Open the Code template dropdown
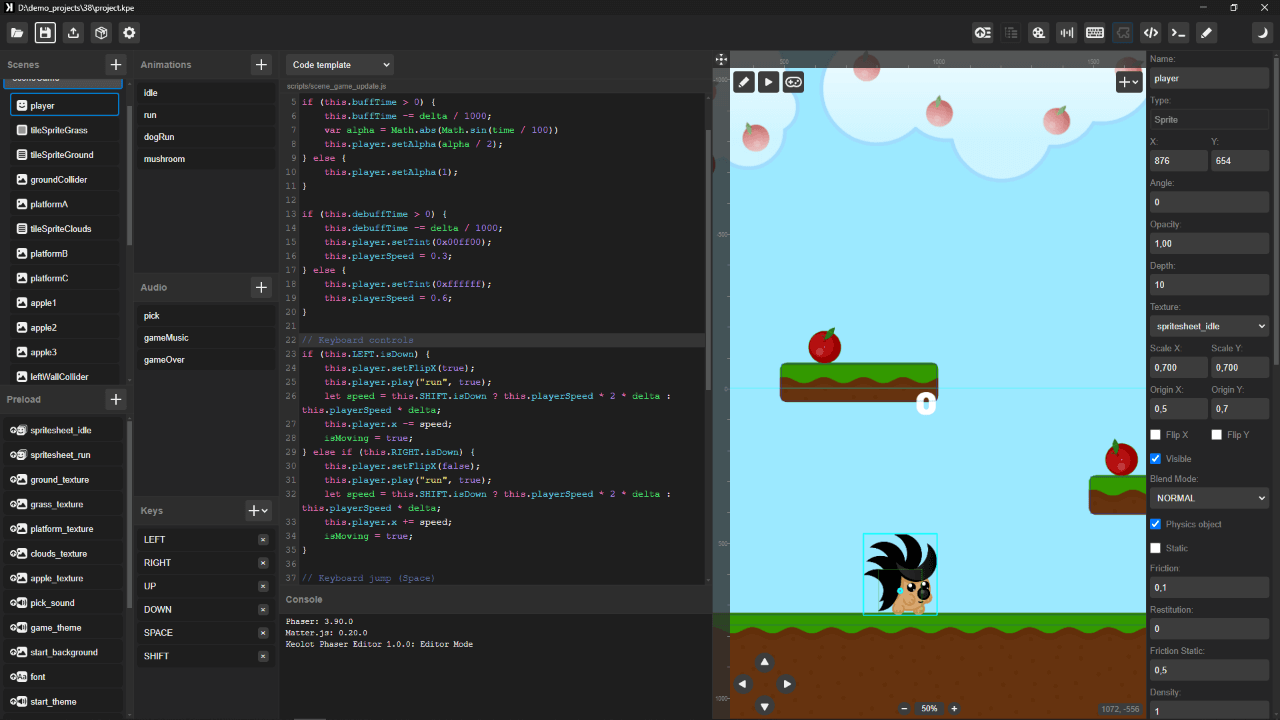 [340, 65]
